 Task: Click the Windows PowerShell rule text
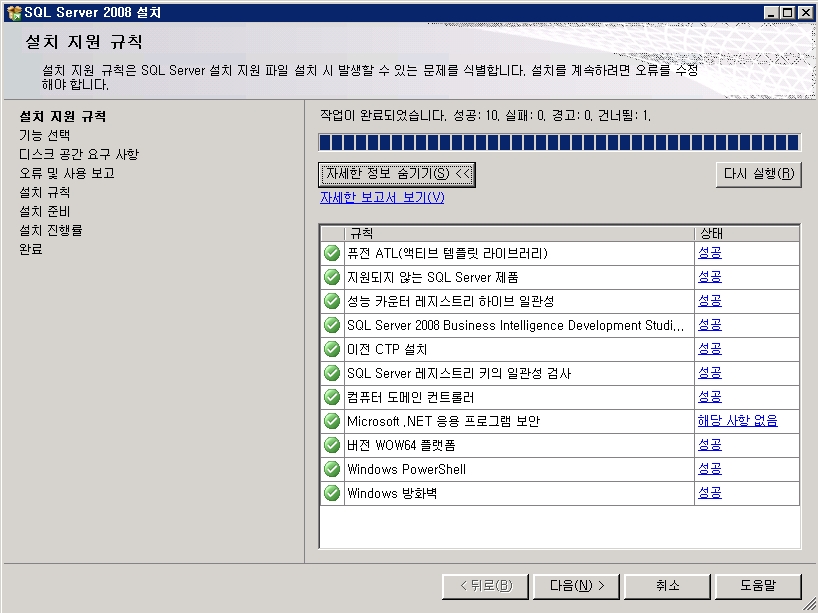pos(406,469)
